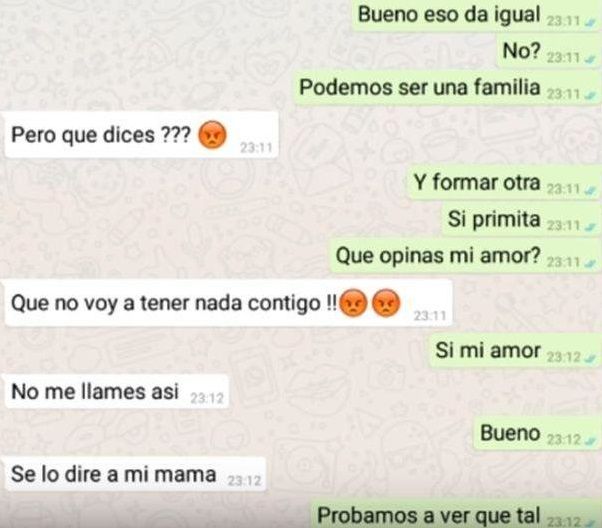Screen dimensions: 602x528
Task: Click the checkmark beside 'Que opinas mi amor?'
Action: (590, 264)
